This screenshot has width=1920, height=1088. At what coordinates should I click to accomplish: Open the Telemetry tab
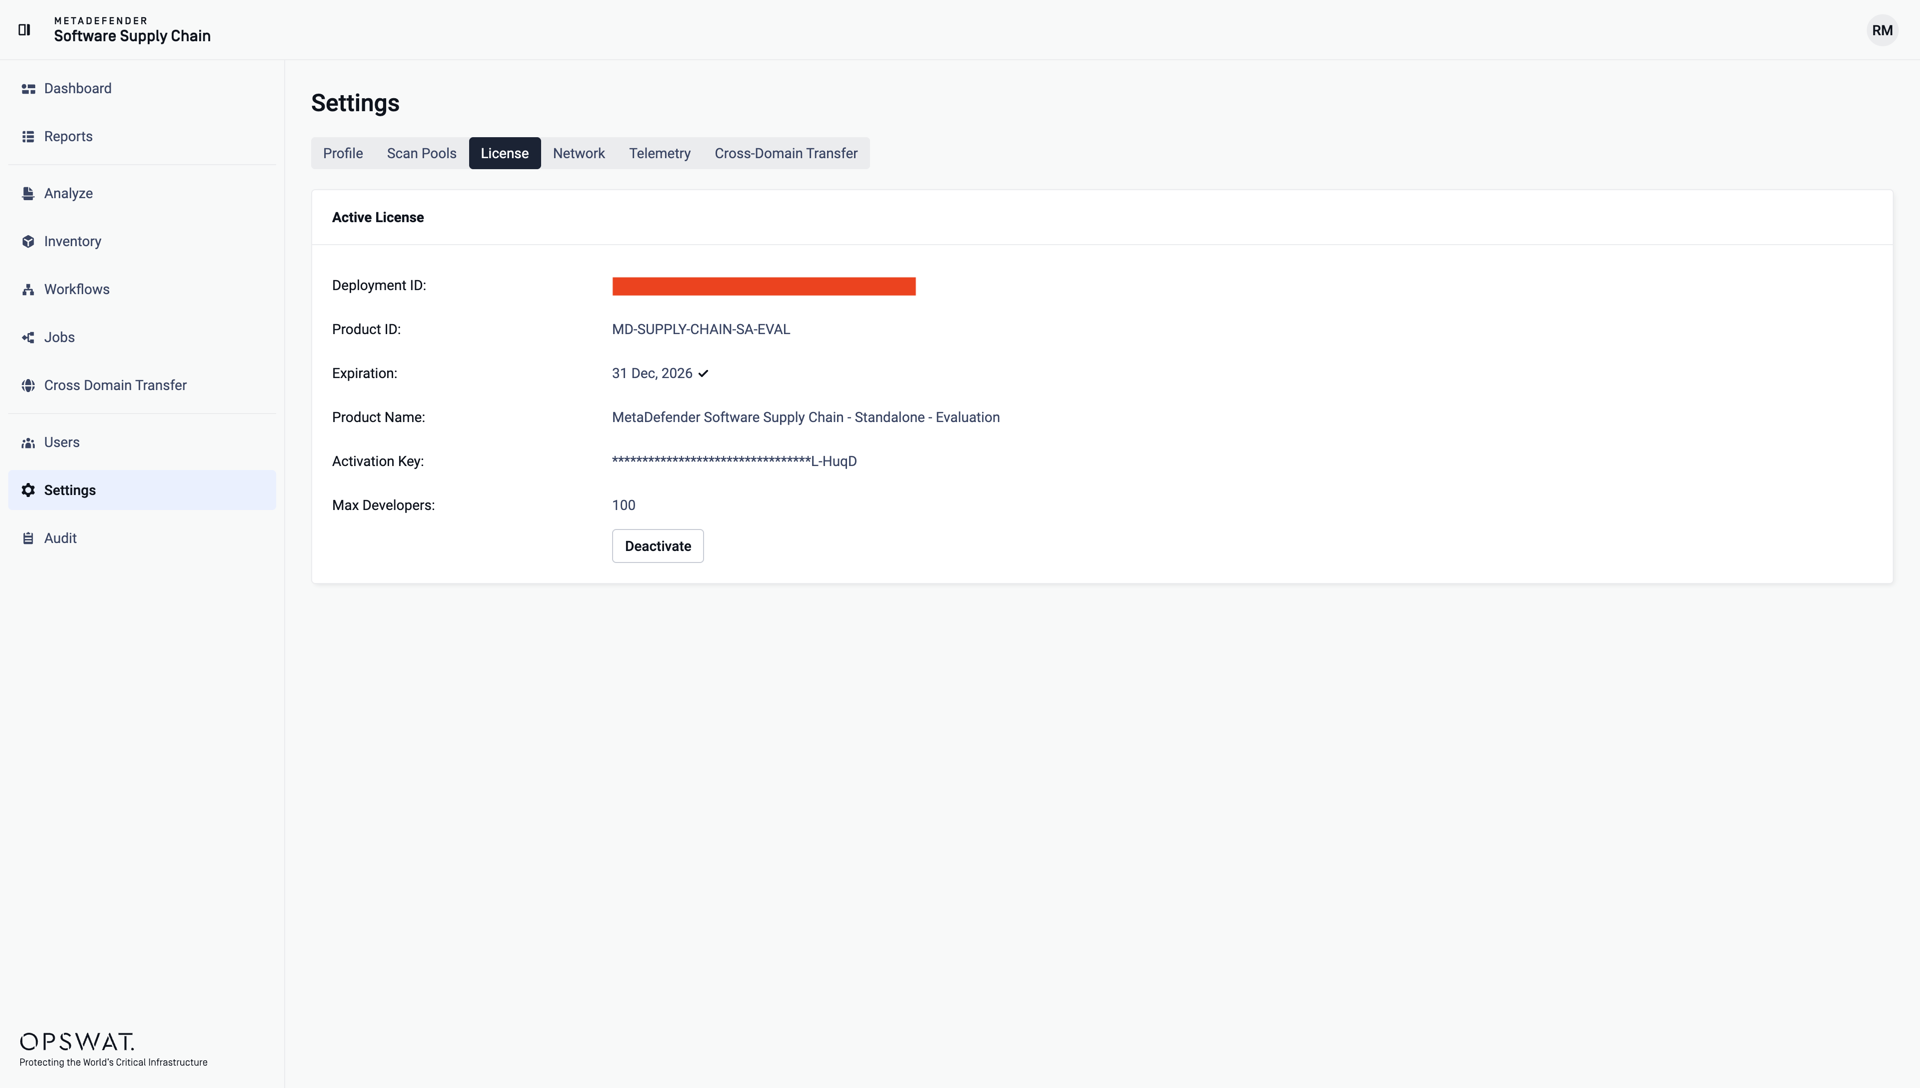(660, 153)
